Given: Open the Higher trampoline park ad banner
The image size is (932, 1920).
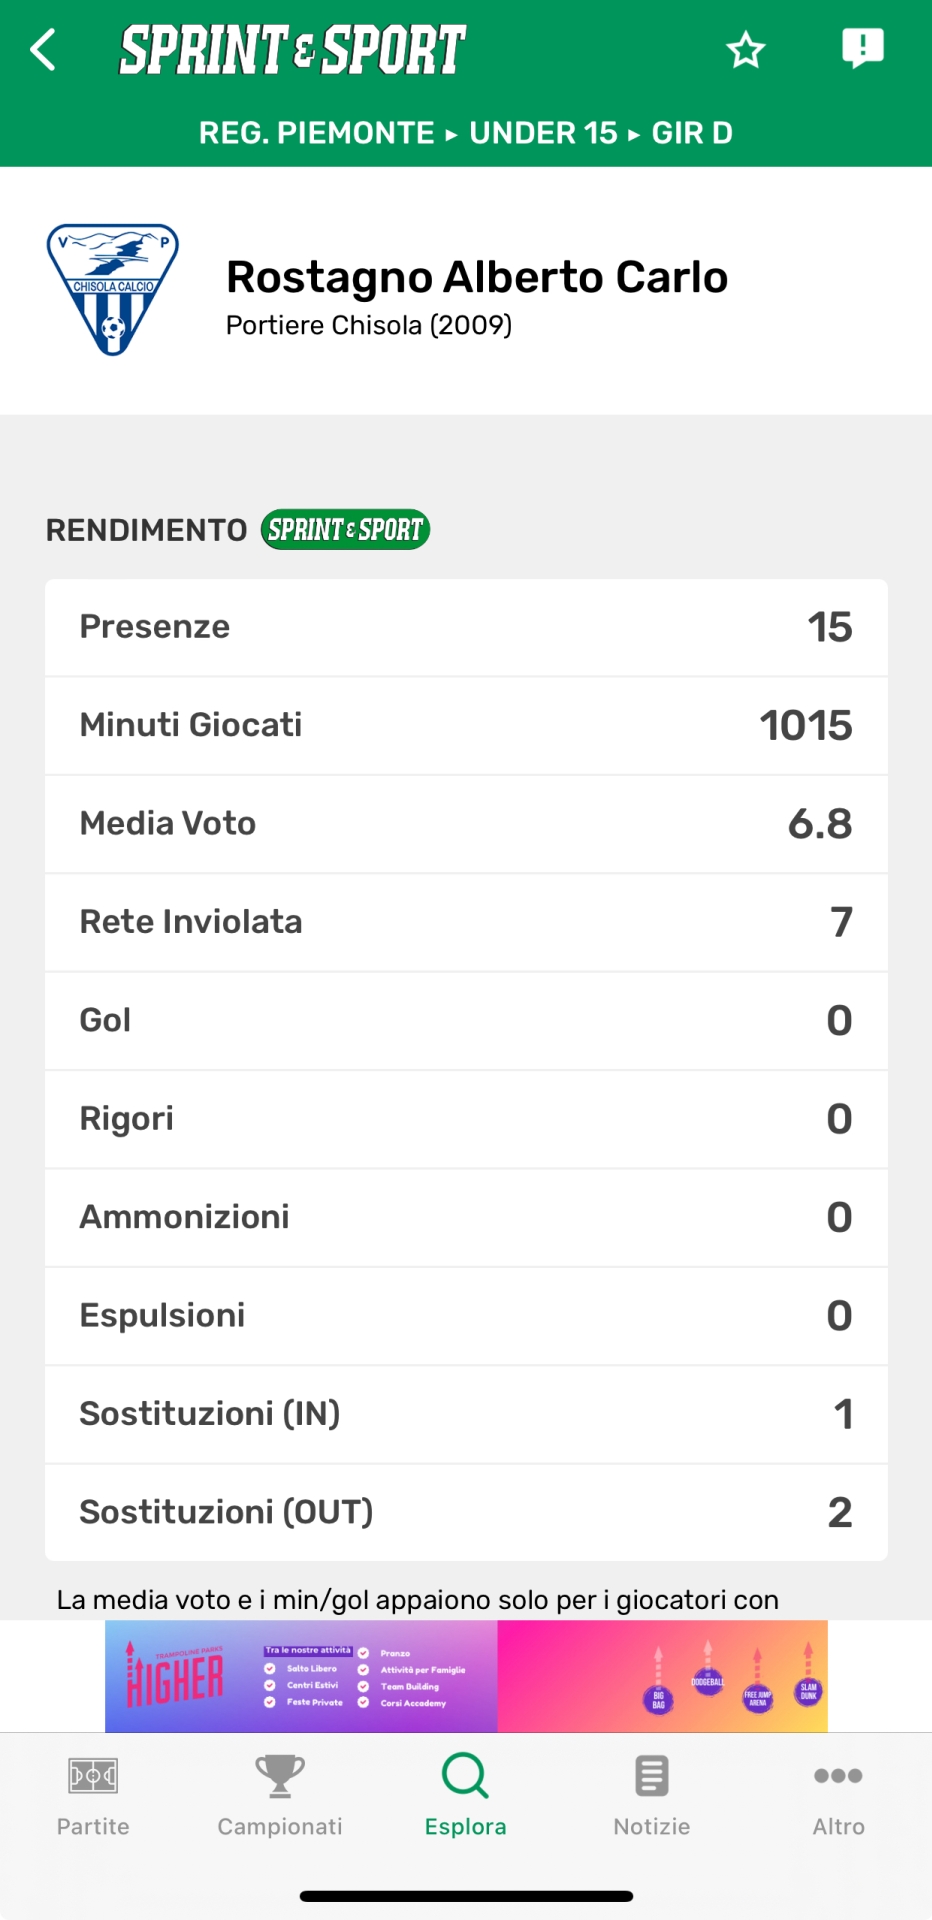Looking at the screenshot, I should click(x=466, y=1676).
